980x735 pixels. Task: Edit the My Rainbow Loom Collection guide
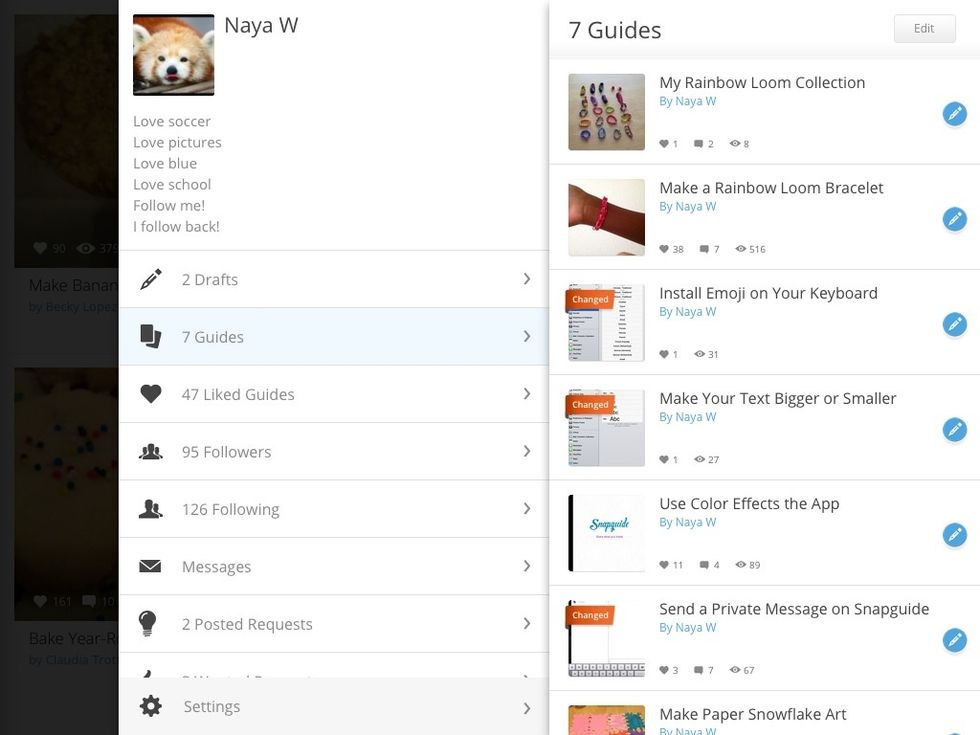click(x=954, y=114)
